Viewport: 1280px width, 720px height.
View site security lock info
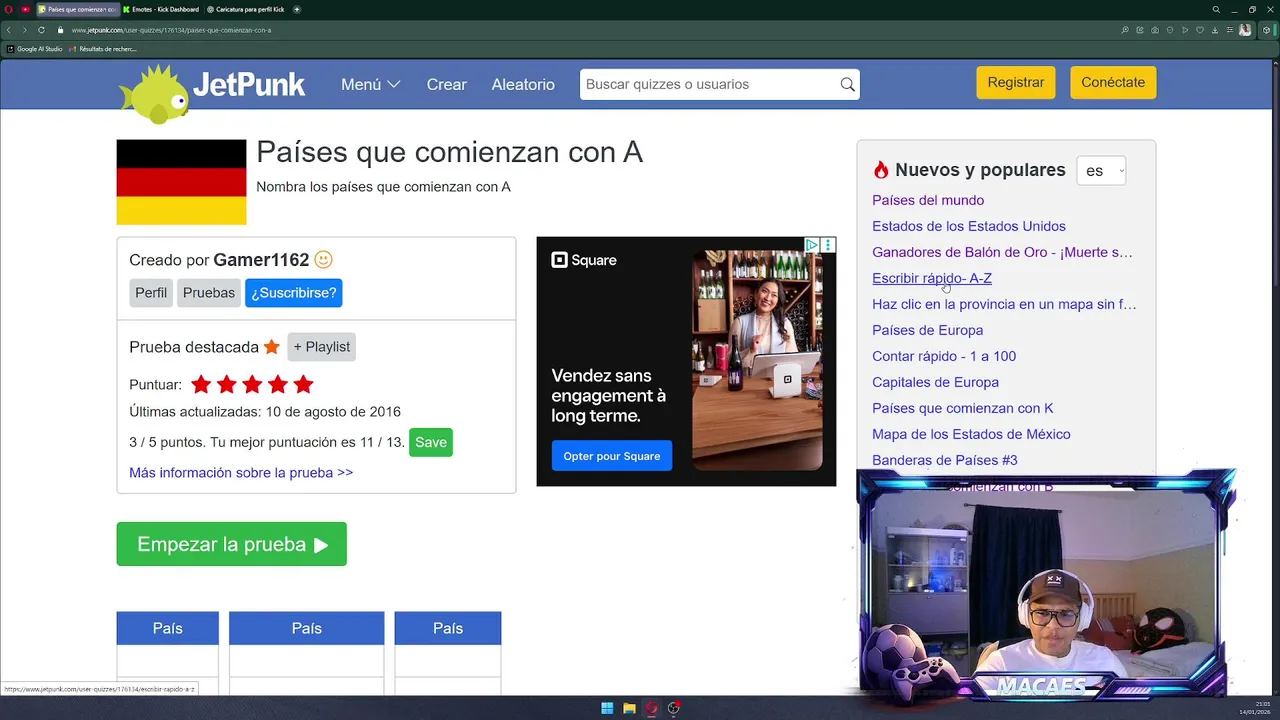tap(60, 30)
